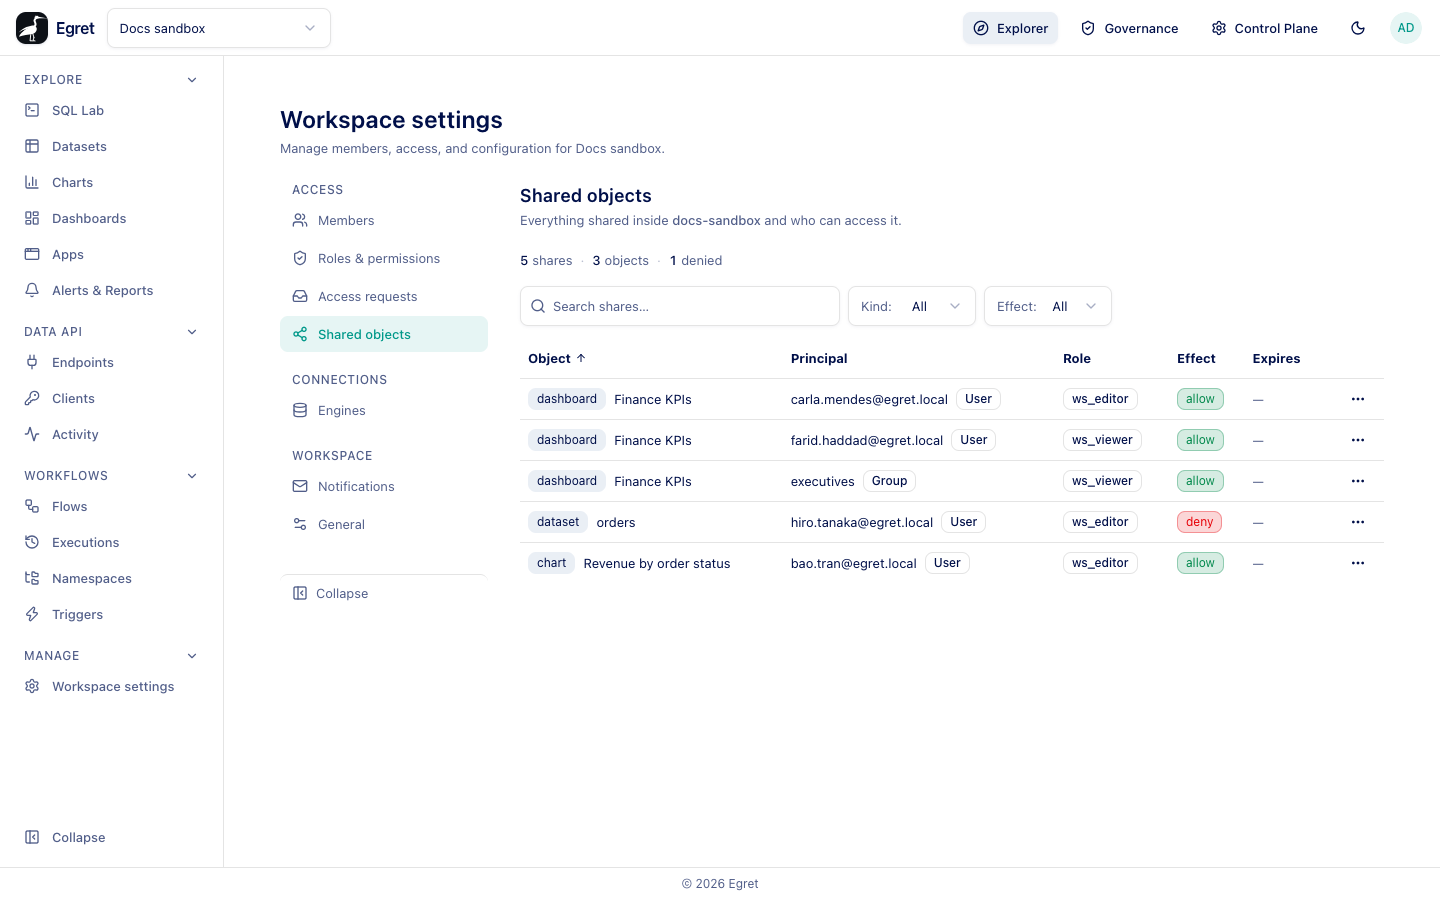
Task: Switch to Governance tab
Action: [1129, 28]
